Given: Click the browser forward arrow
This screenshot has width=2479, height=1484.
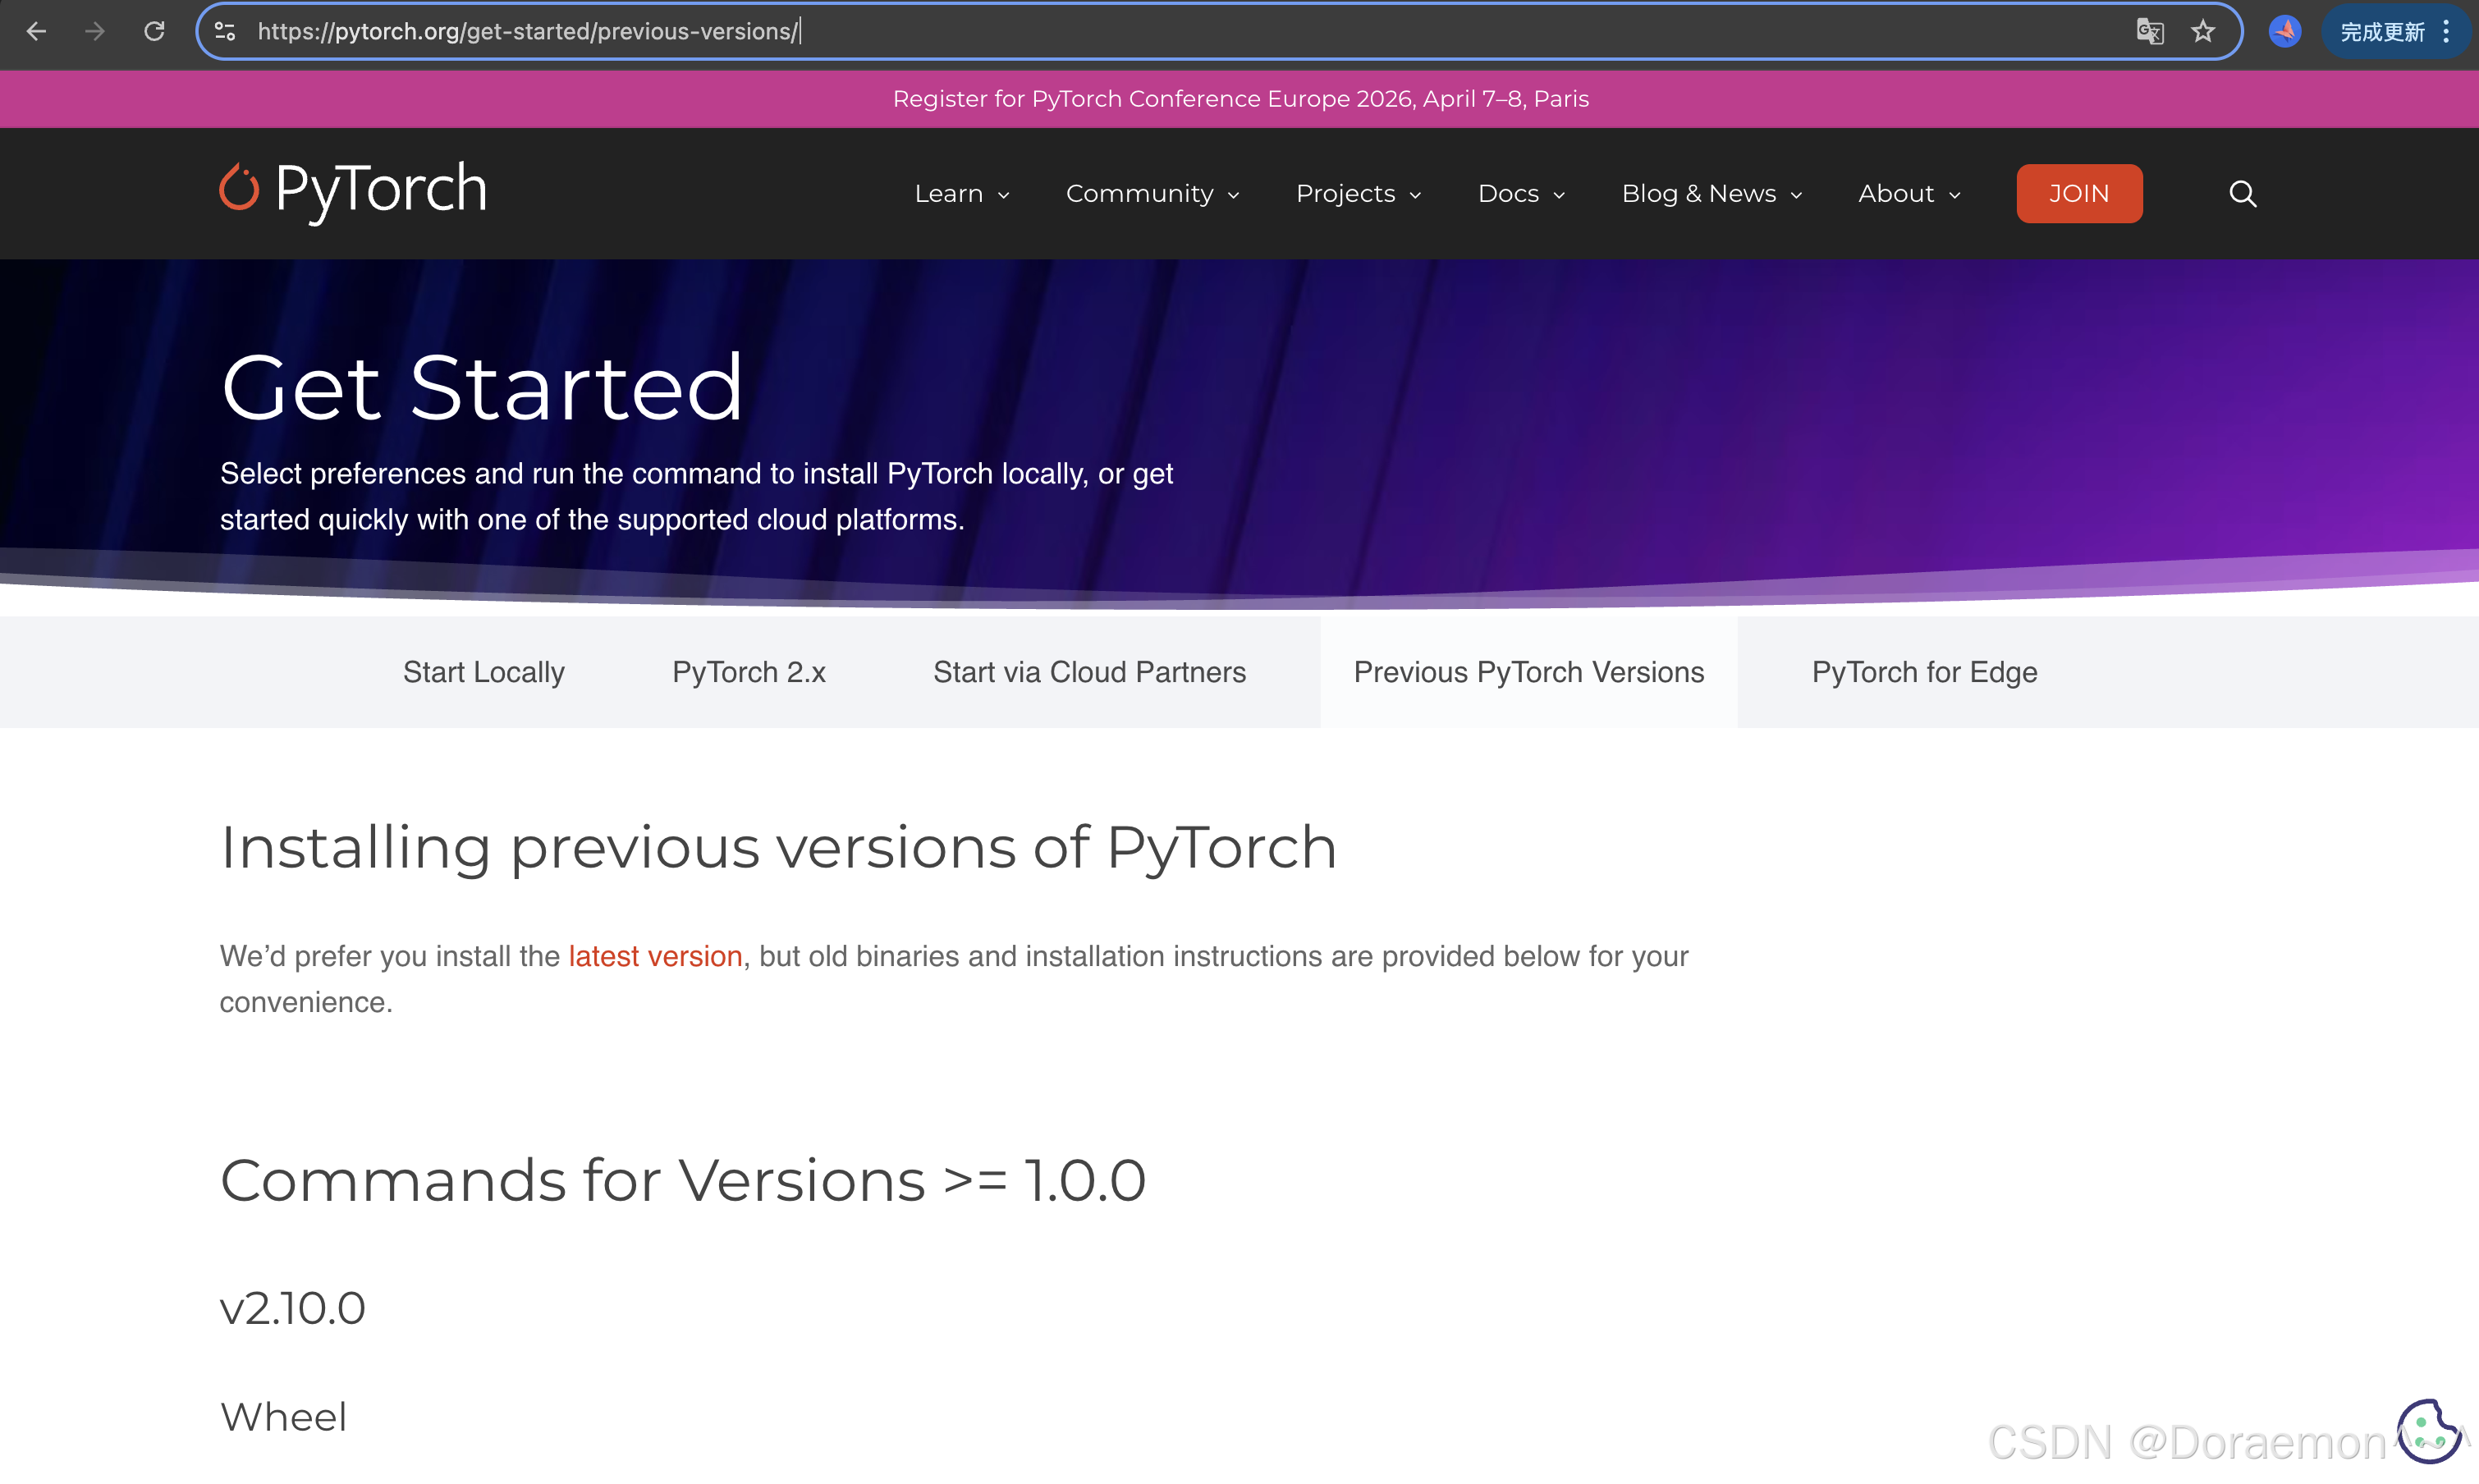Looking at the screenshot, I should [x=95, y=31].
